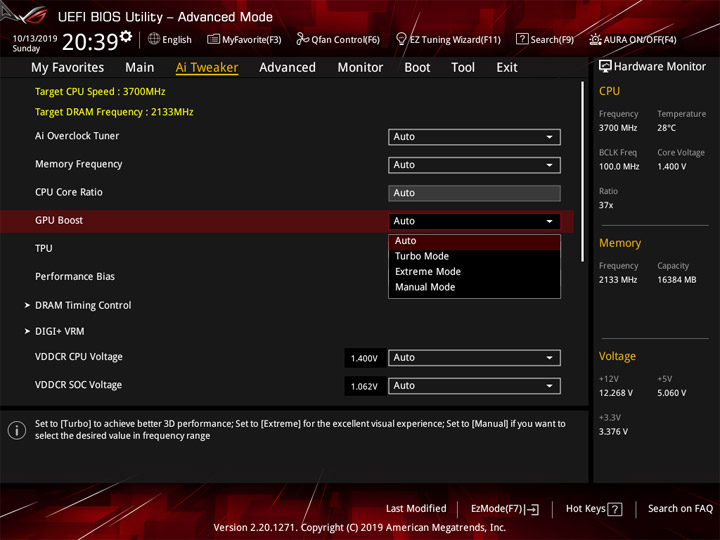Click Target DRAM Frequency : 2133MHz text
The width and height of the screenshot is (720, 540).
coord(114,112)
